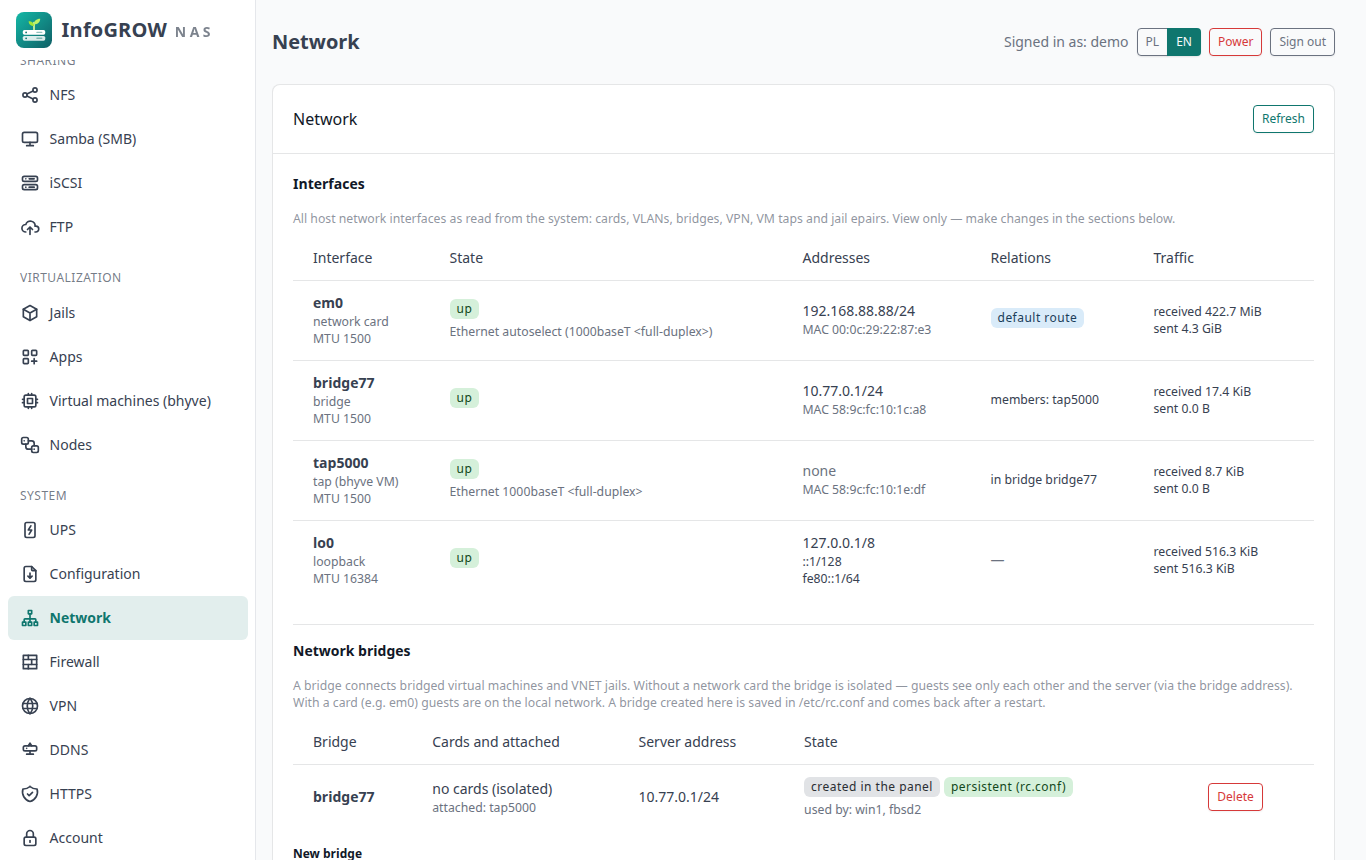Switch language to EN
The height and width of the screenshot is (860, 1366).
click(1184, 42)
